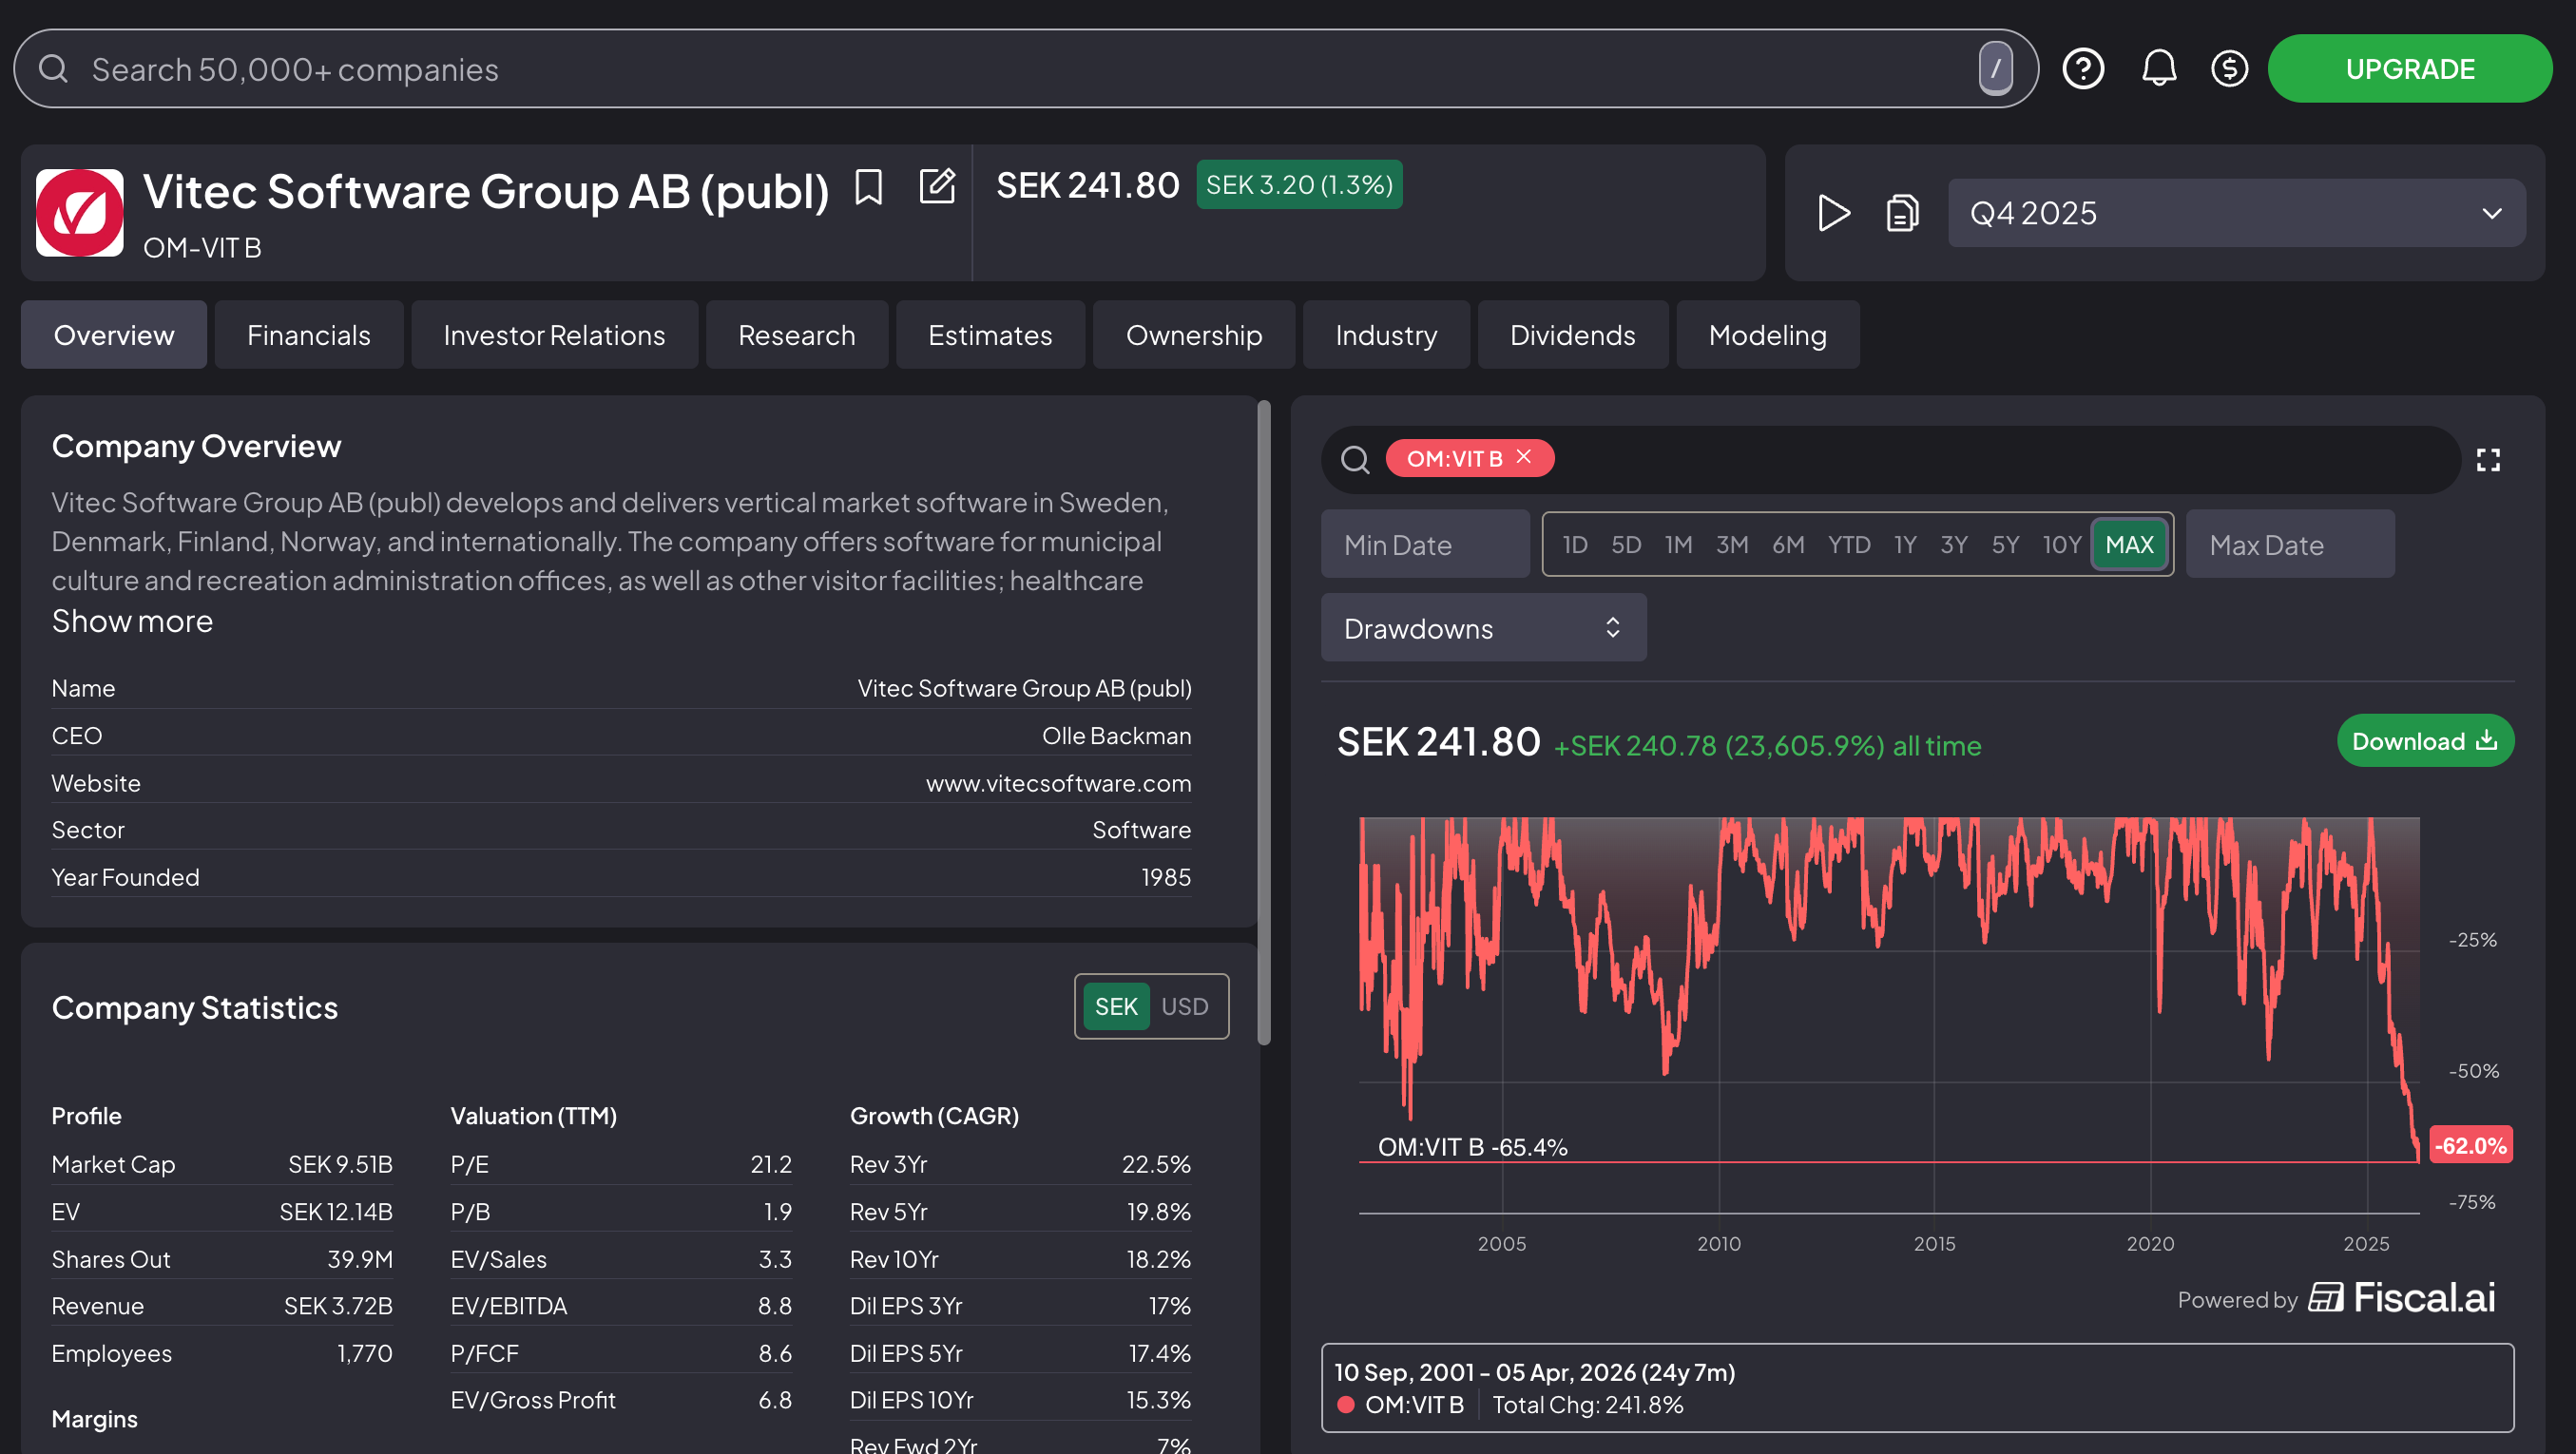Click the dollar currency icon
This screenshot has width=2576, height=1454.
pyautogui.click(x=2229, y=69)
